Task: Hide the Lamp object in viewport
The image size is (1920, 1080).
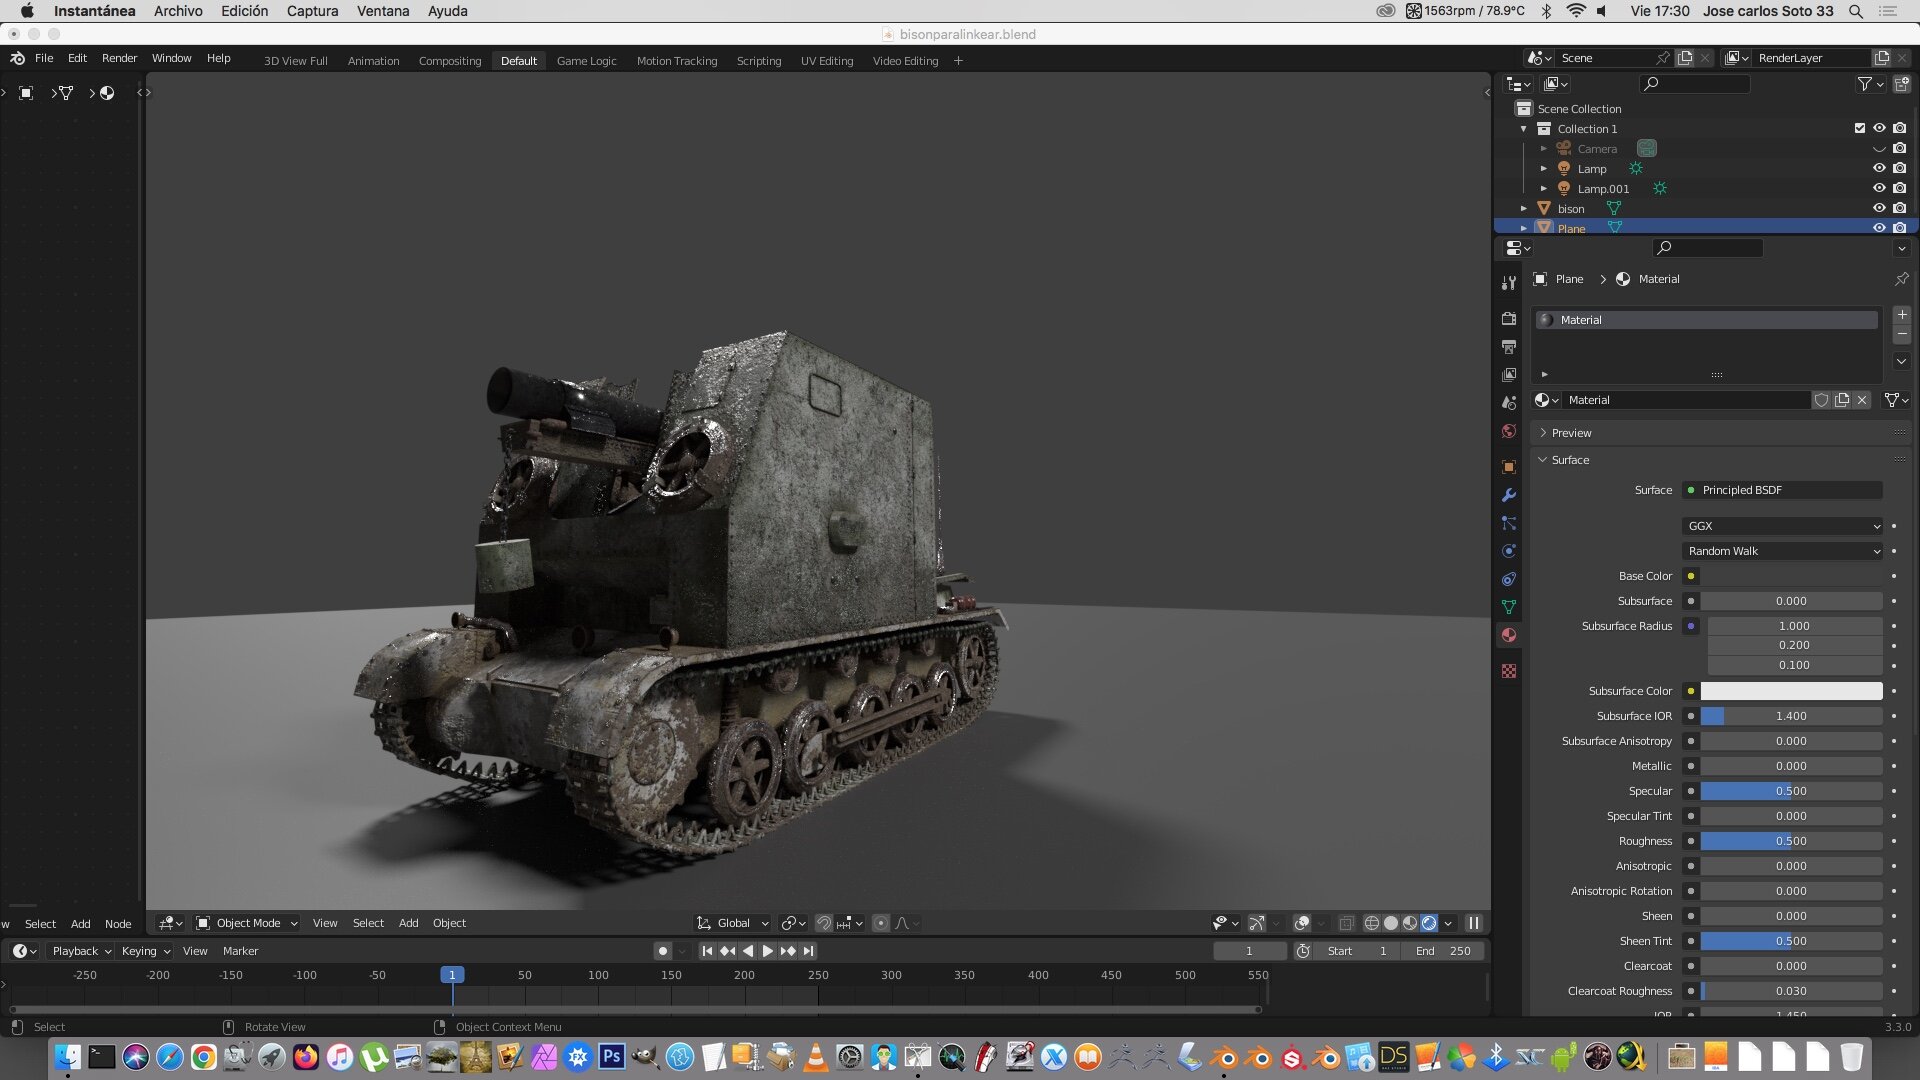Action: click(x=1879, y=168)
